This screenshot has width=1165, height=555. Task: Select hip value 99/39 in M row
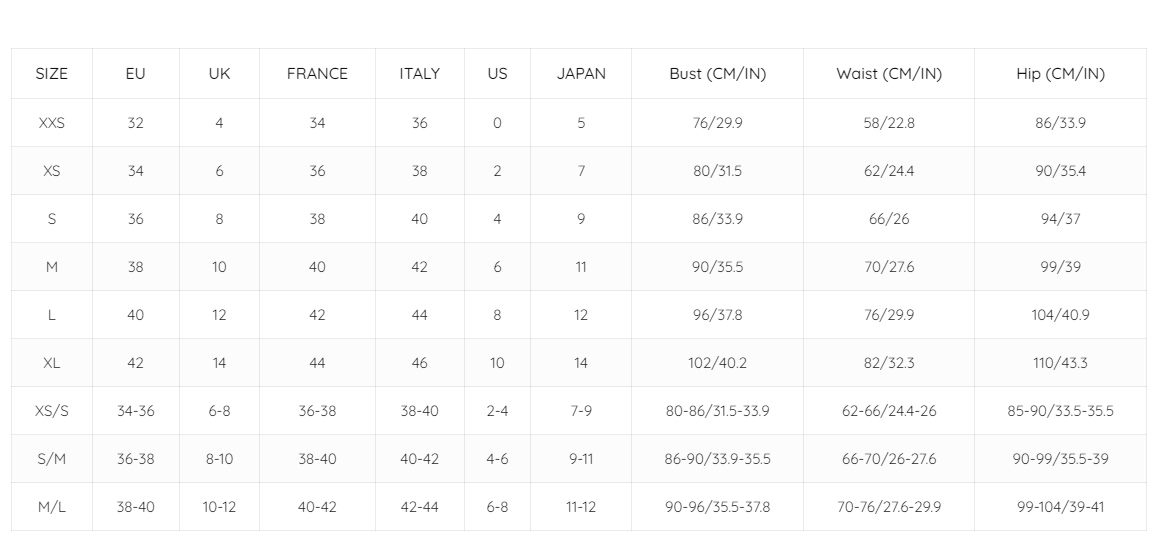[x=1060, y=267]
